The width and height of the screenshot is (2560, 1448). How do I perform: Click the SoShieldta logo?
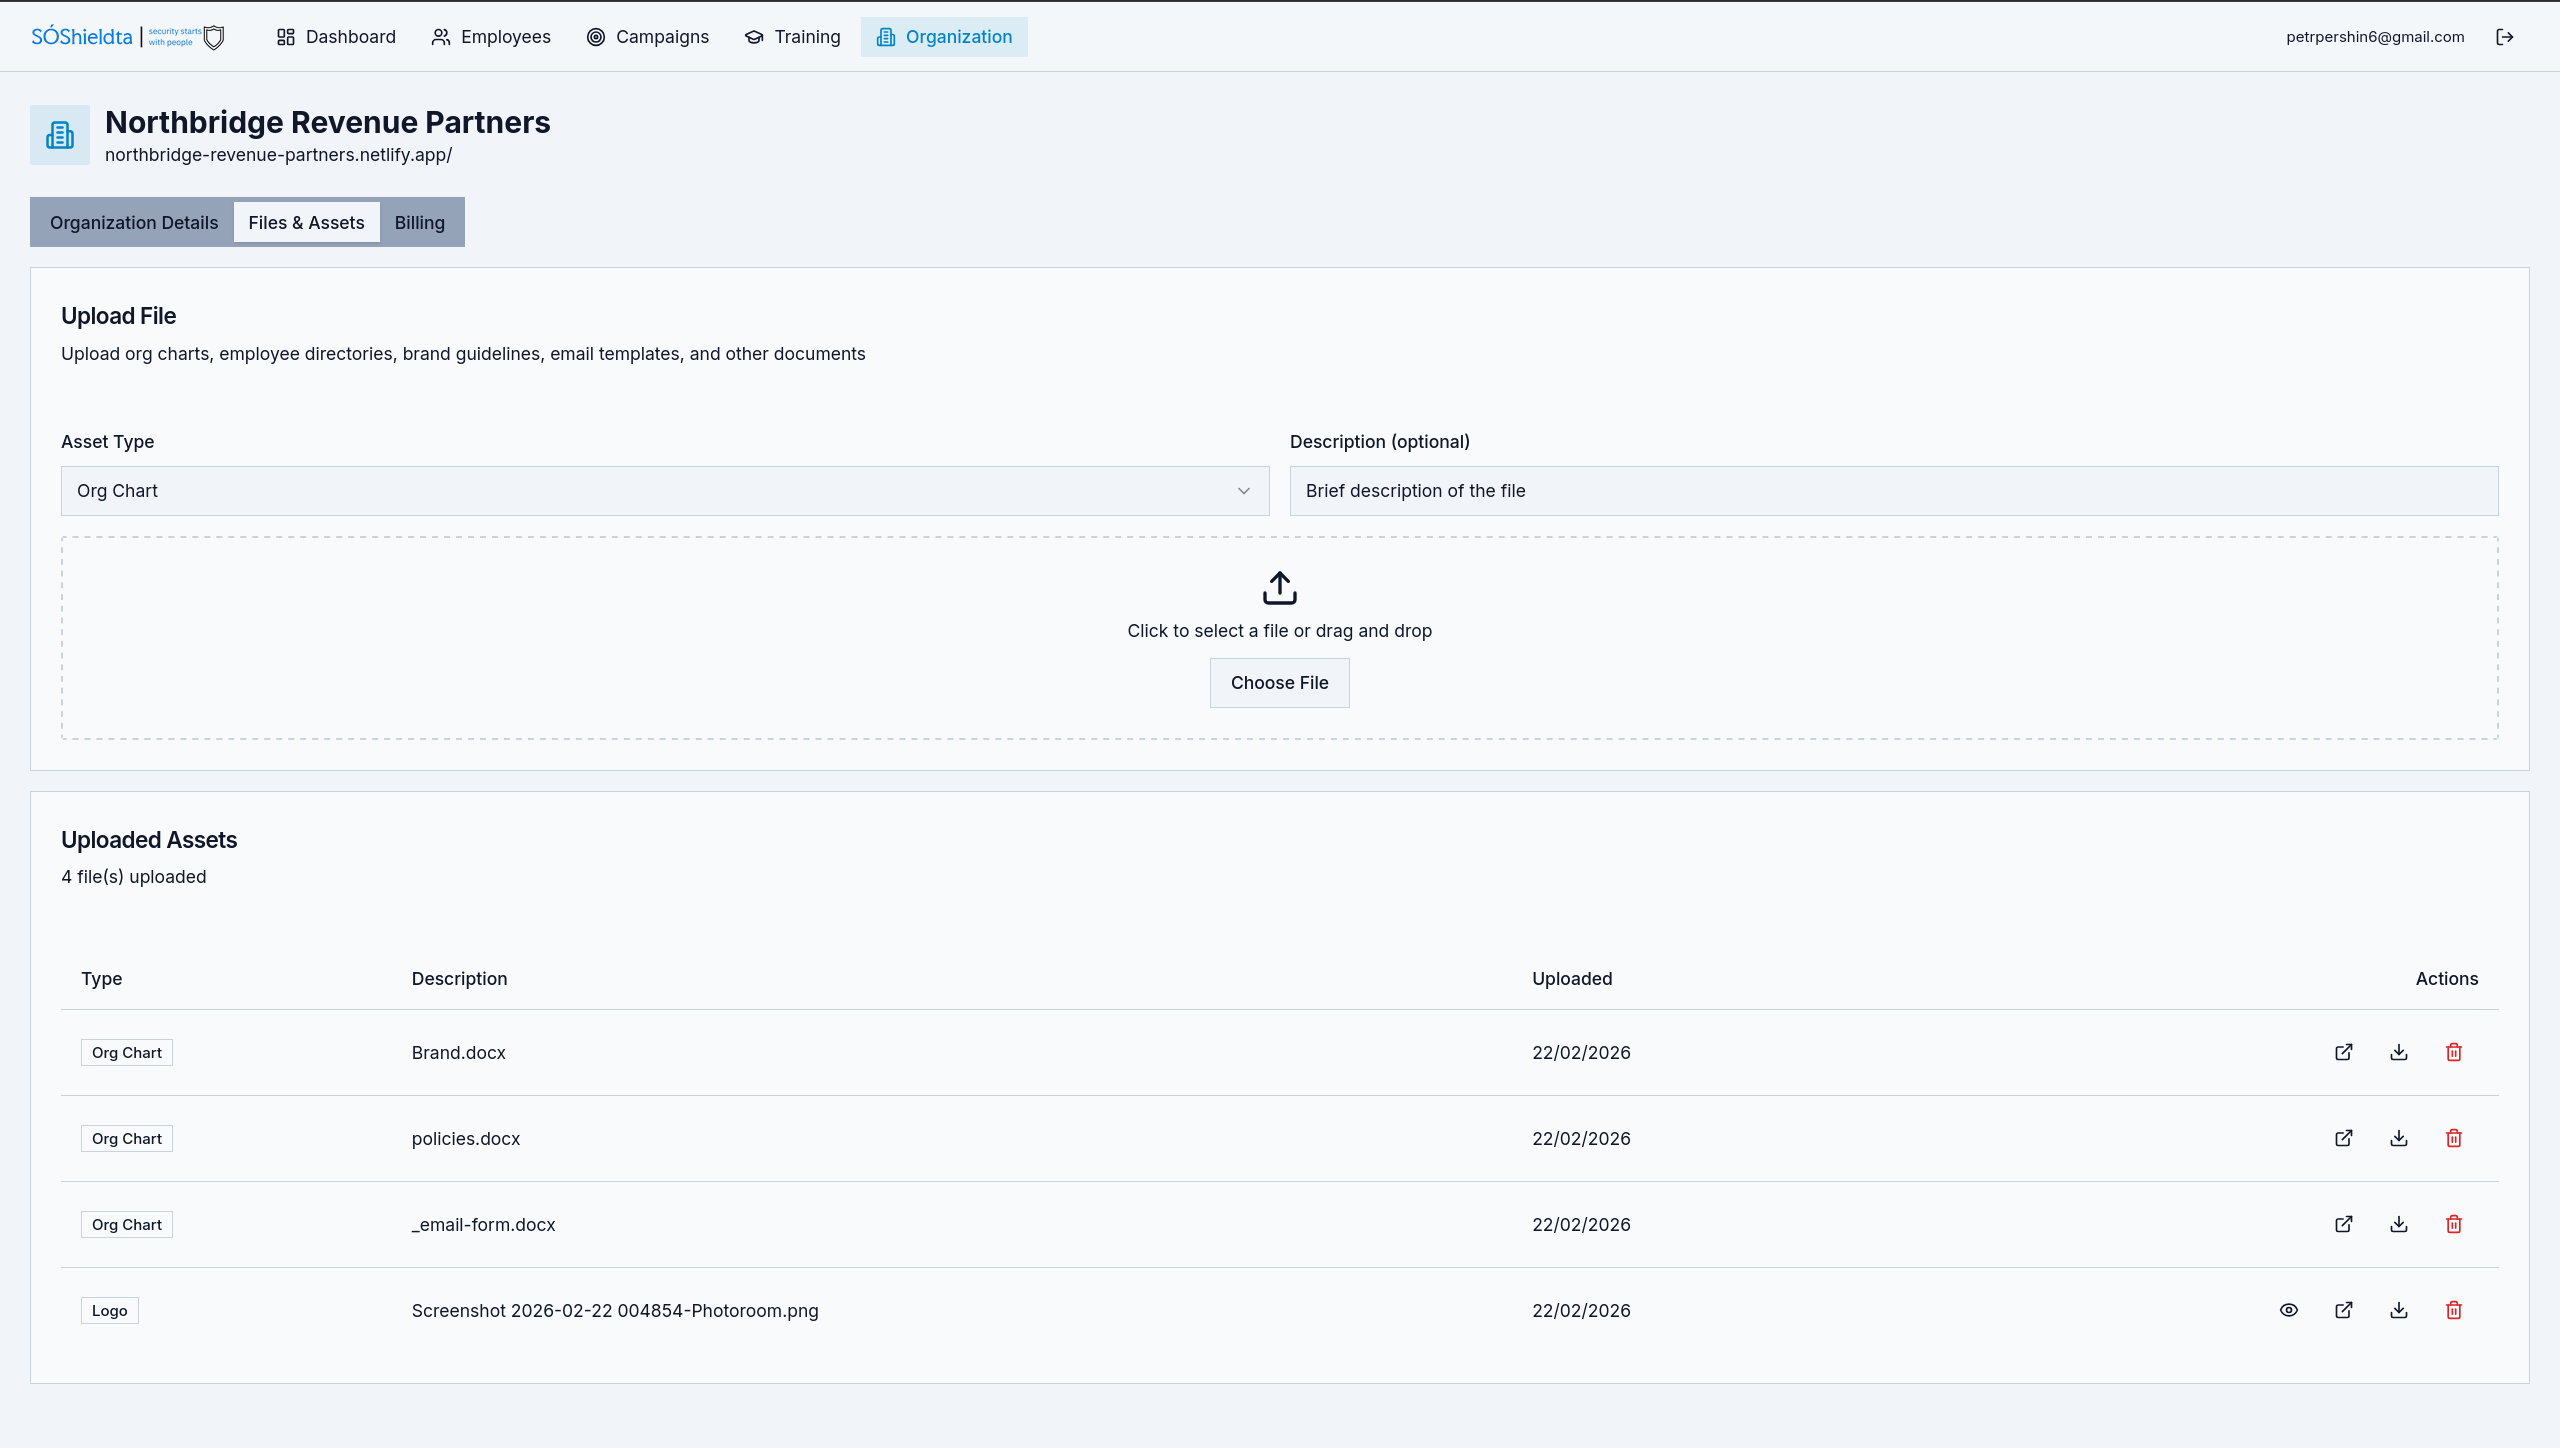(127, 37)
